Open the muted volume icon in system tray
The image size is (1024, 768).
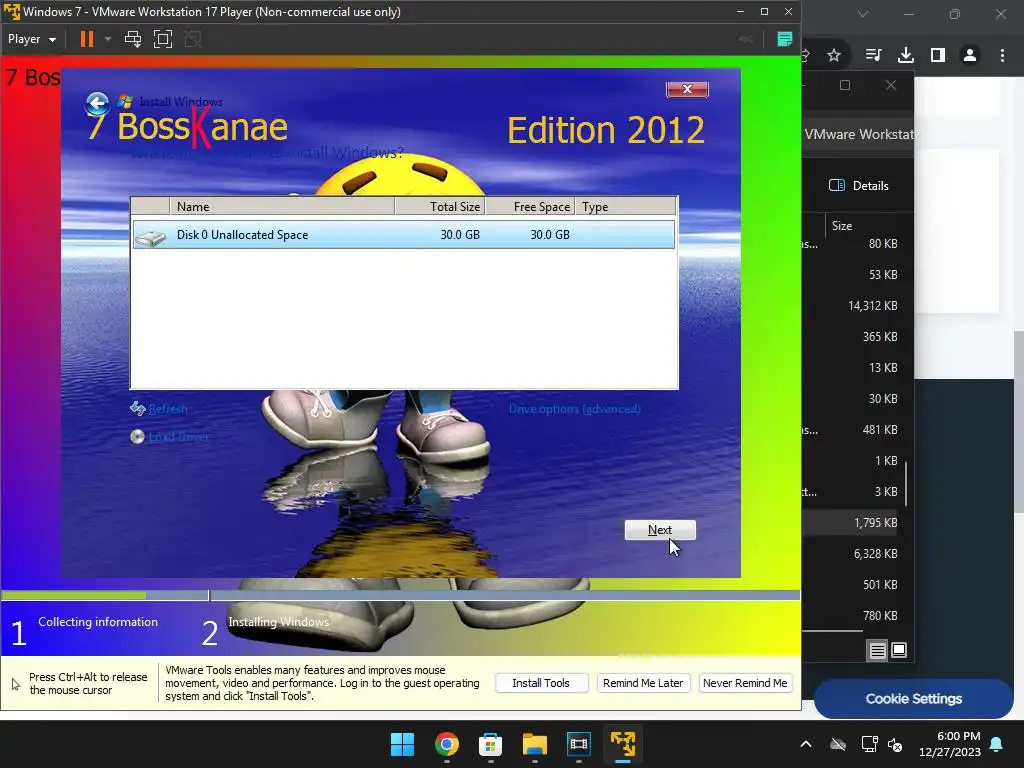tap(895, 744)
